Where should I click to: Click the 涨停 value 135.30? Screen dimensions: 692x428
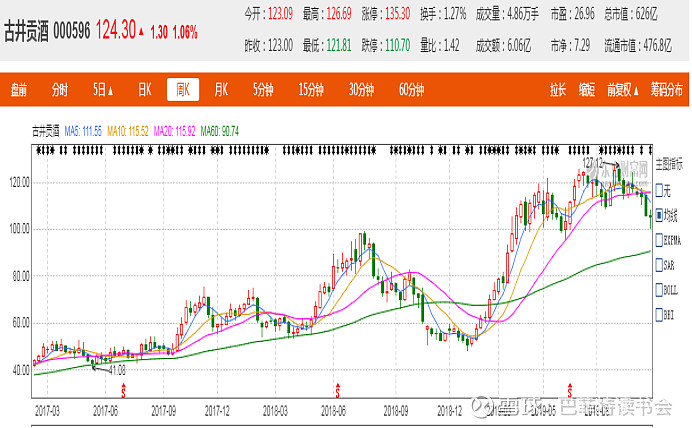click(x=398, y=14)
